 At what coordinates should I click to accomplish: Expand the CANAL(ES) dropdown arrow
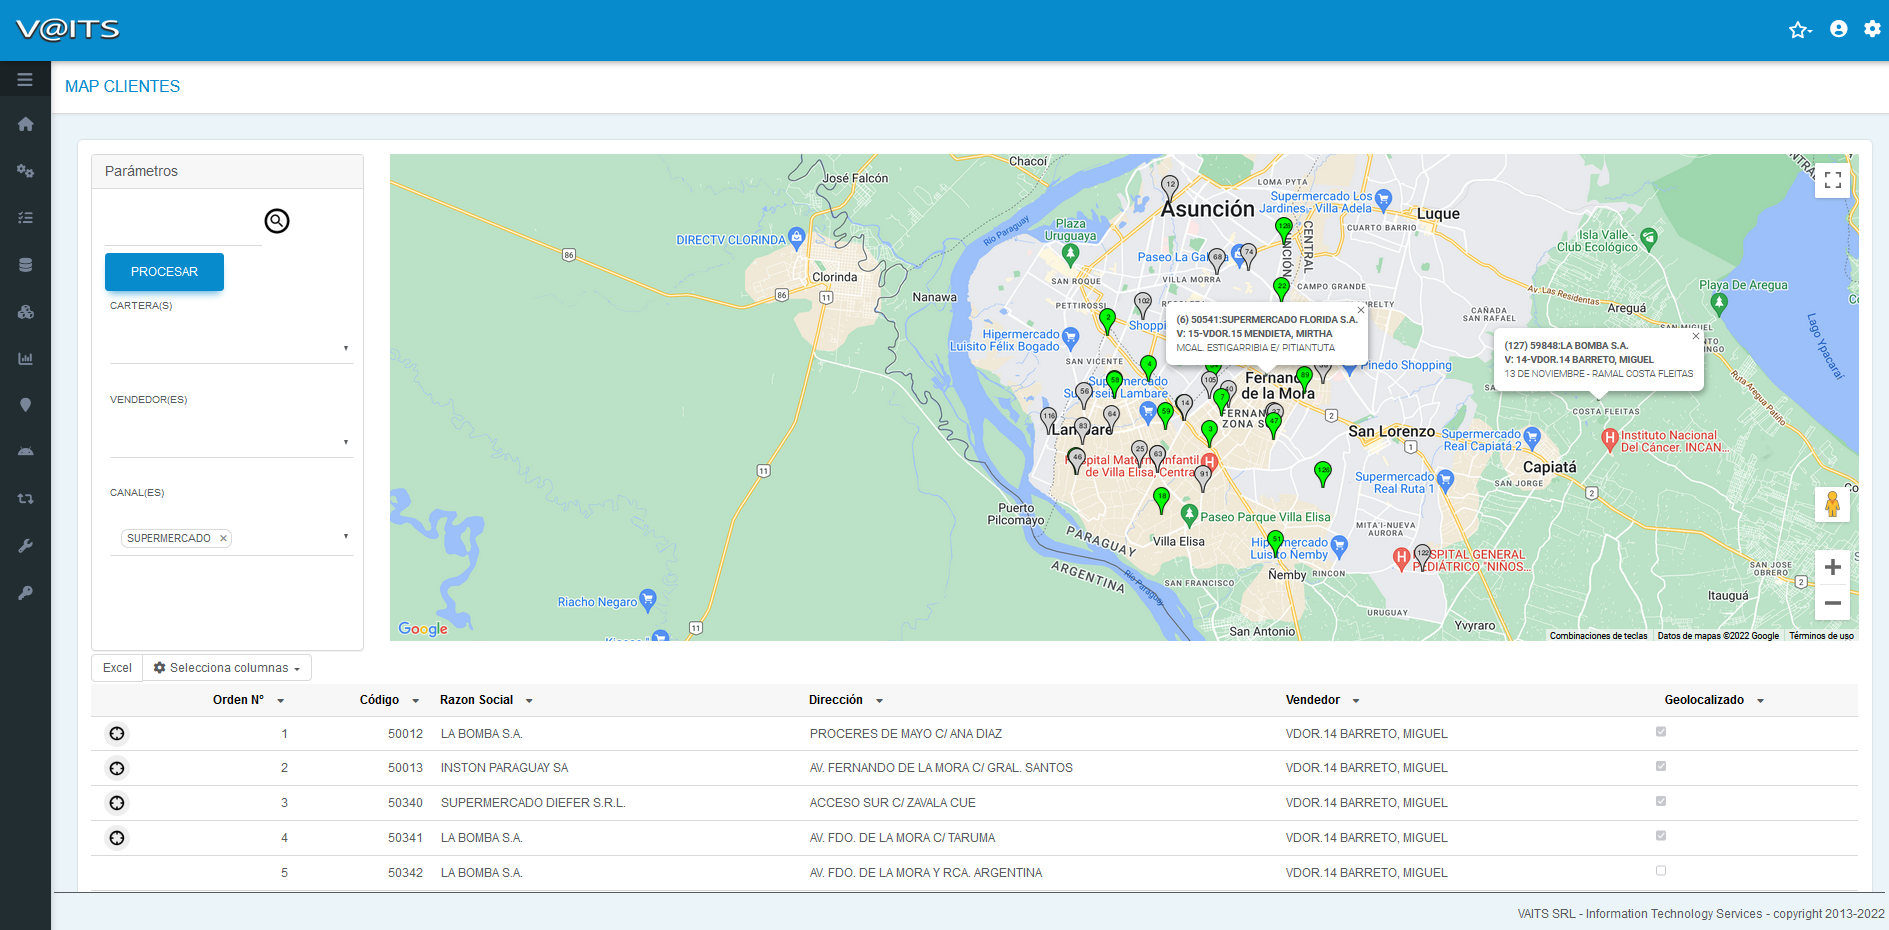tap(346, 537)
